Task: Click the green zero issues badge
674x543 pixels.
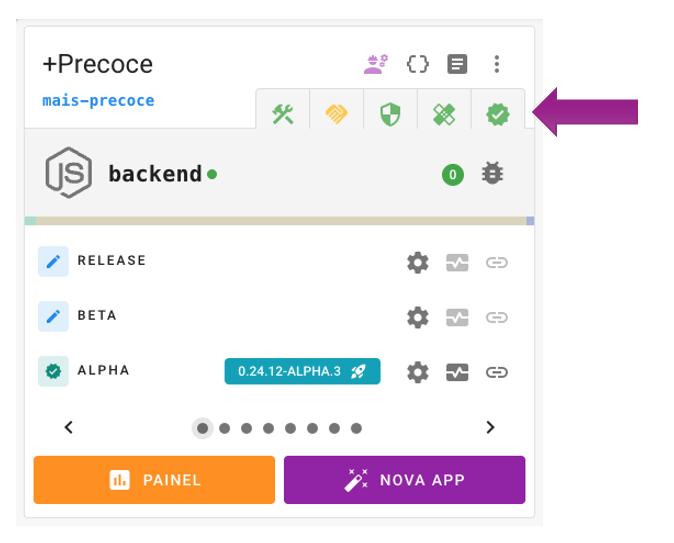Action: [453, 175]
